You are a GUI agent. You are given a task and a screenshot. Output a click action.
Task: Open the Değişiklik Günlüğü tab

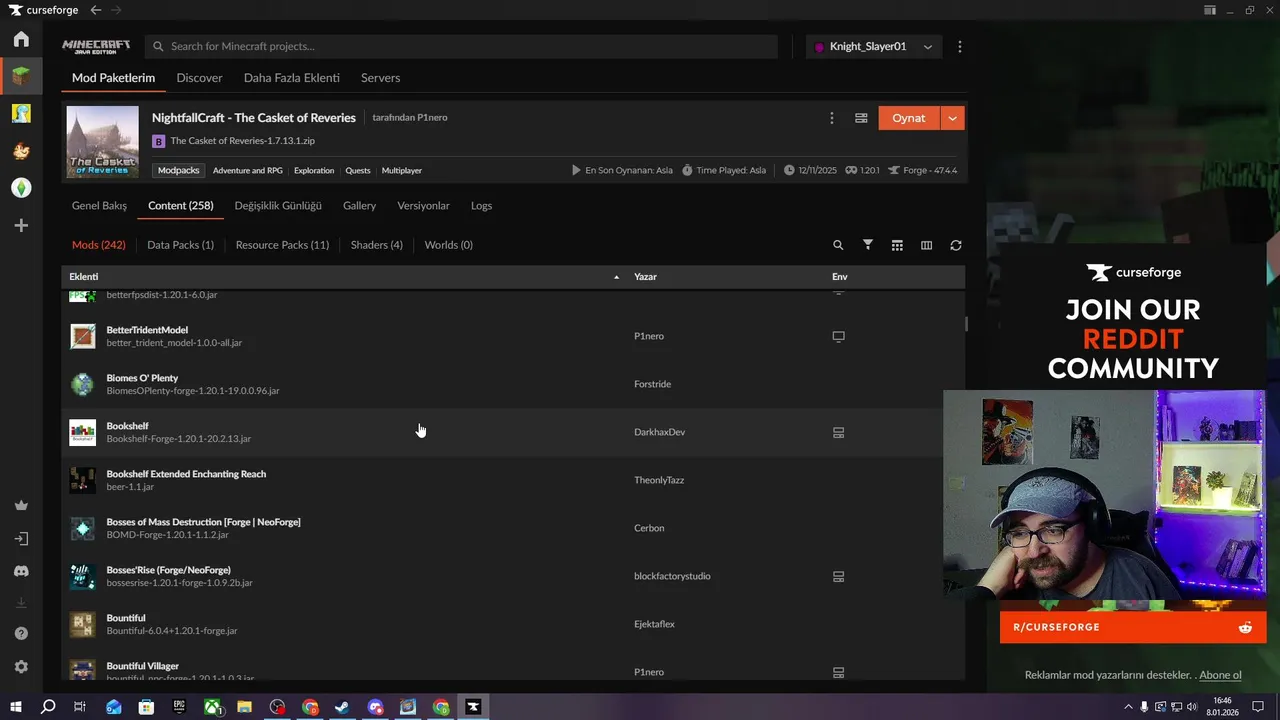[278, 206]
